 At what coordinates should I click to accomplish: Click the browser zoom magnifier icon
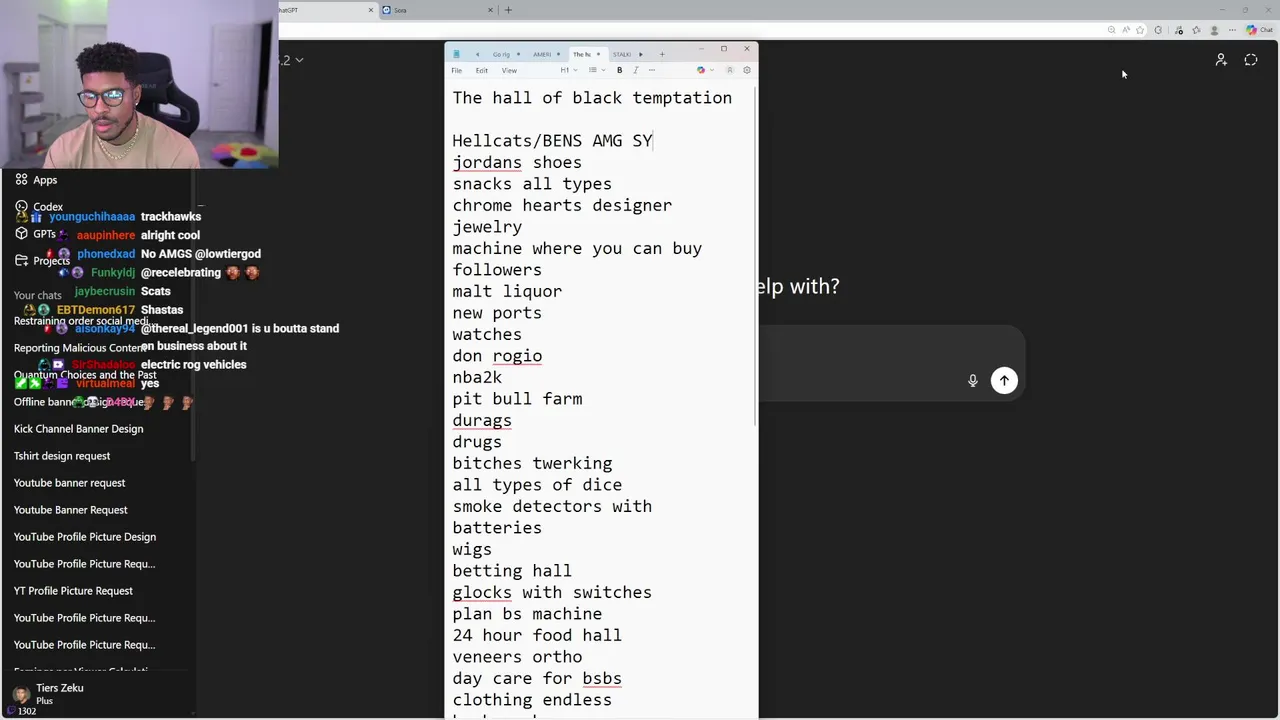click(1111, 30)
